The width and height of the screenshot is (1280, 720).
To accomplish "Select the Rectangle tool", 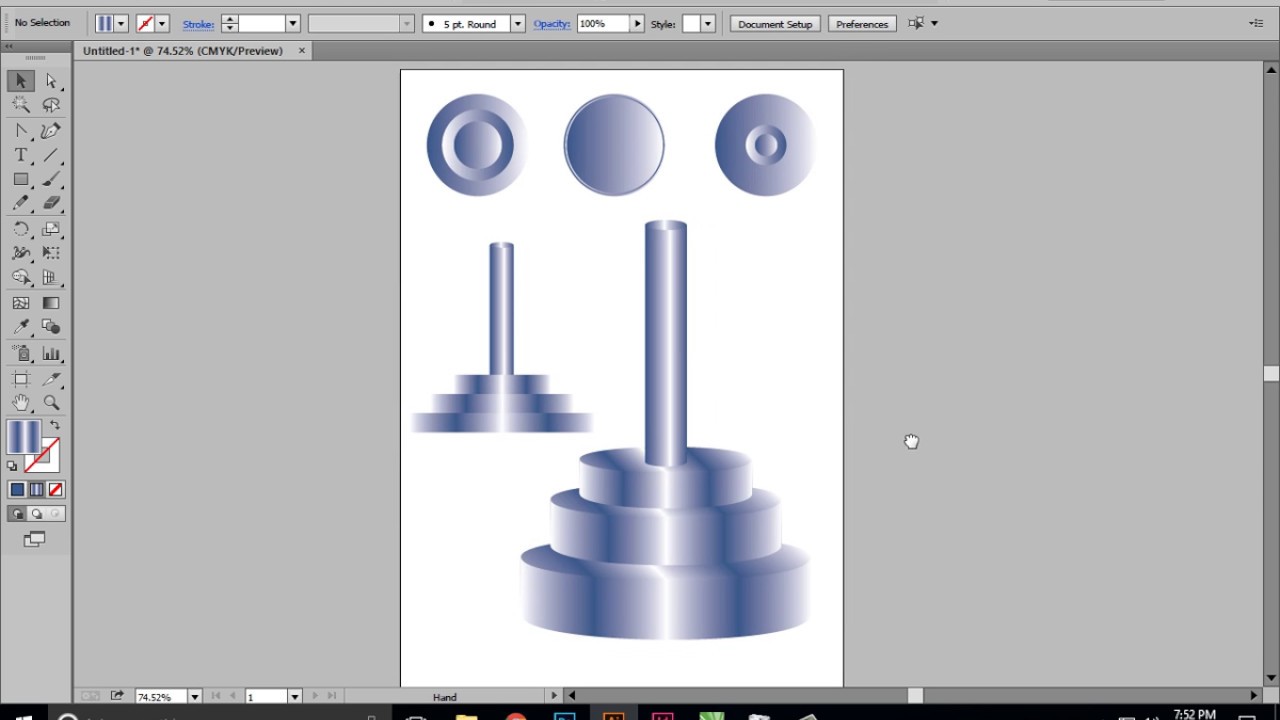I will point(21,179).
